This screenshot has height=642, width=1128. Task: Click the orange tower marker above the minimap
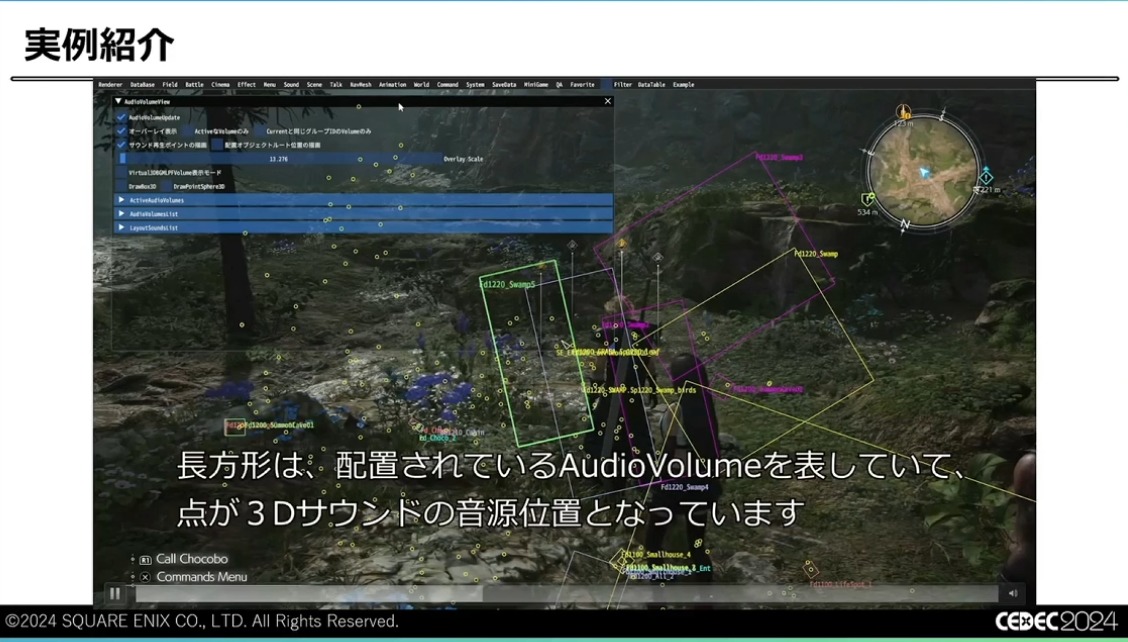904,112
